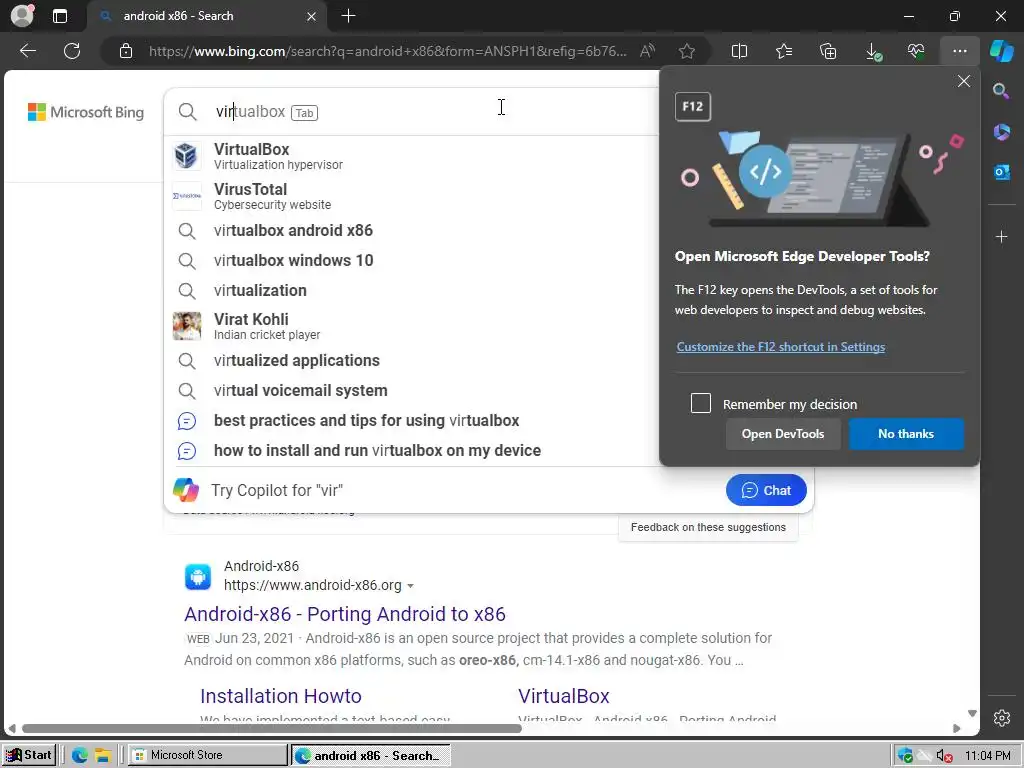Open the Collections icon

click(828, 51)
